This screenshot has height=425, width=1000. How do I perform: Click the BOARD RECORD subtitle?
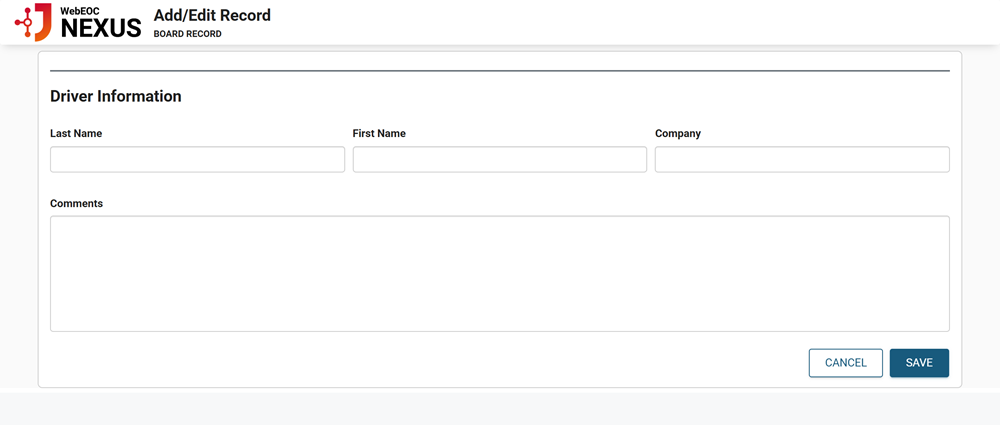point(187,34)
